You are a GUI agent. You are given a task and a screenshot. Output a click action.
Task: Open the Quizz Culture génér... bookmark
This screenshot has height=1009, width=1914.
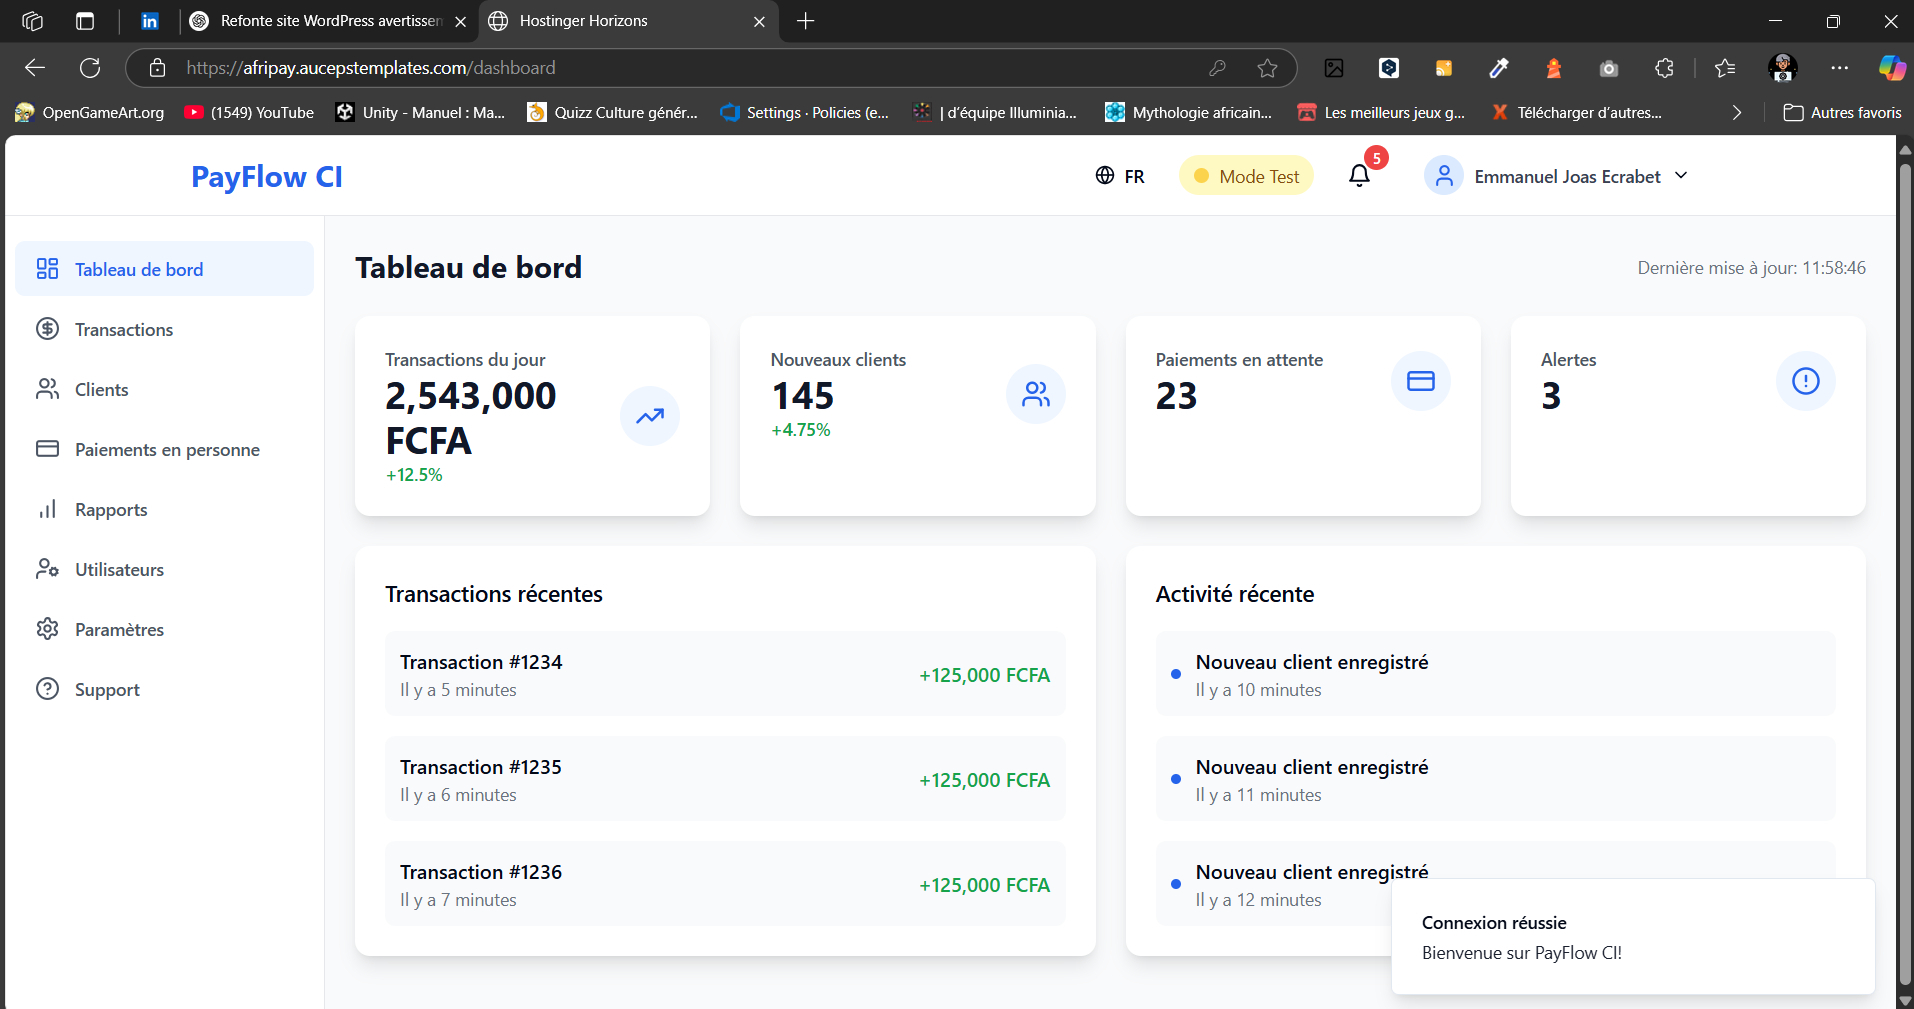(x=613, y=113)
